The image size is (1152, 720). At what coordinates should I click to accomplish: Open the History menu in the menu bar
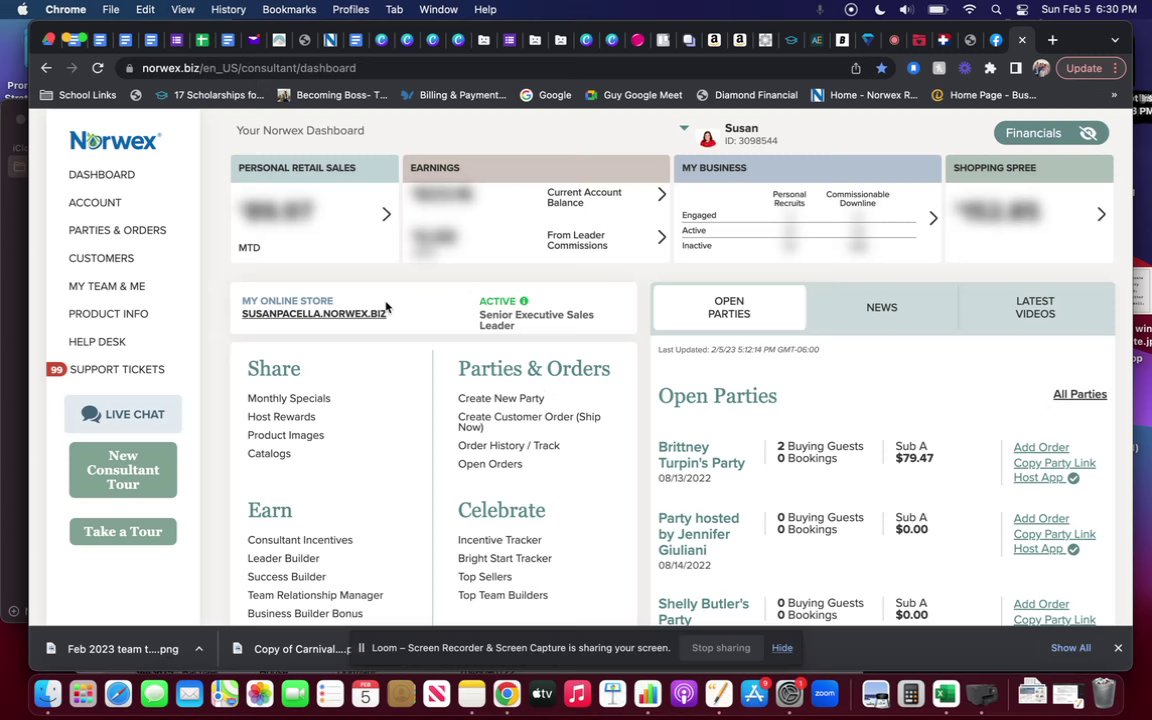(x=228, y=10)
